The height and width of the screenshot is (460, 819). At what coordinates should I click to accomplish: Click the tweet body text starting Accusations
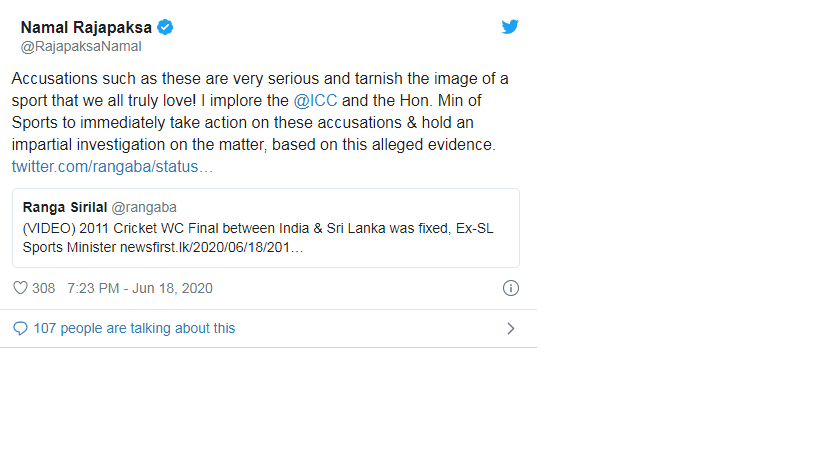pyautogui.click(x=260, y=111)
